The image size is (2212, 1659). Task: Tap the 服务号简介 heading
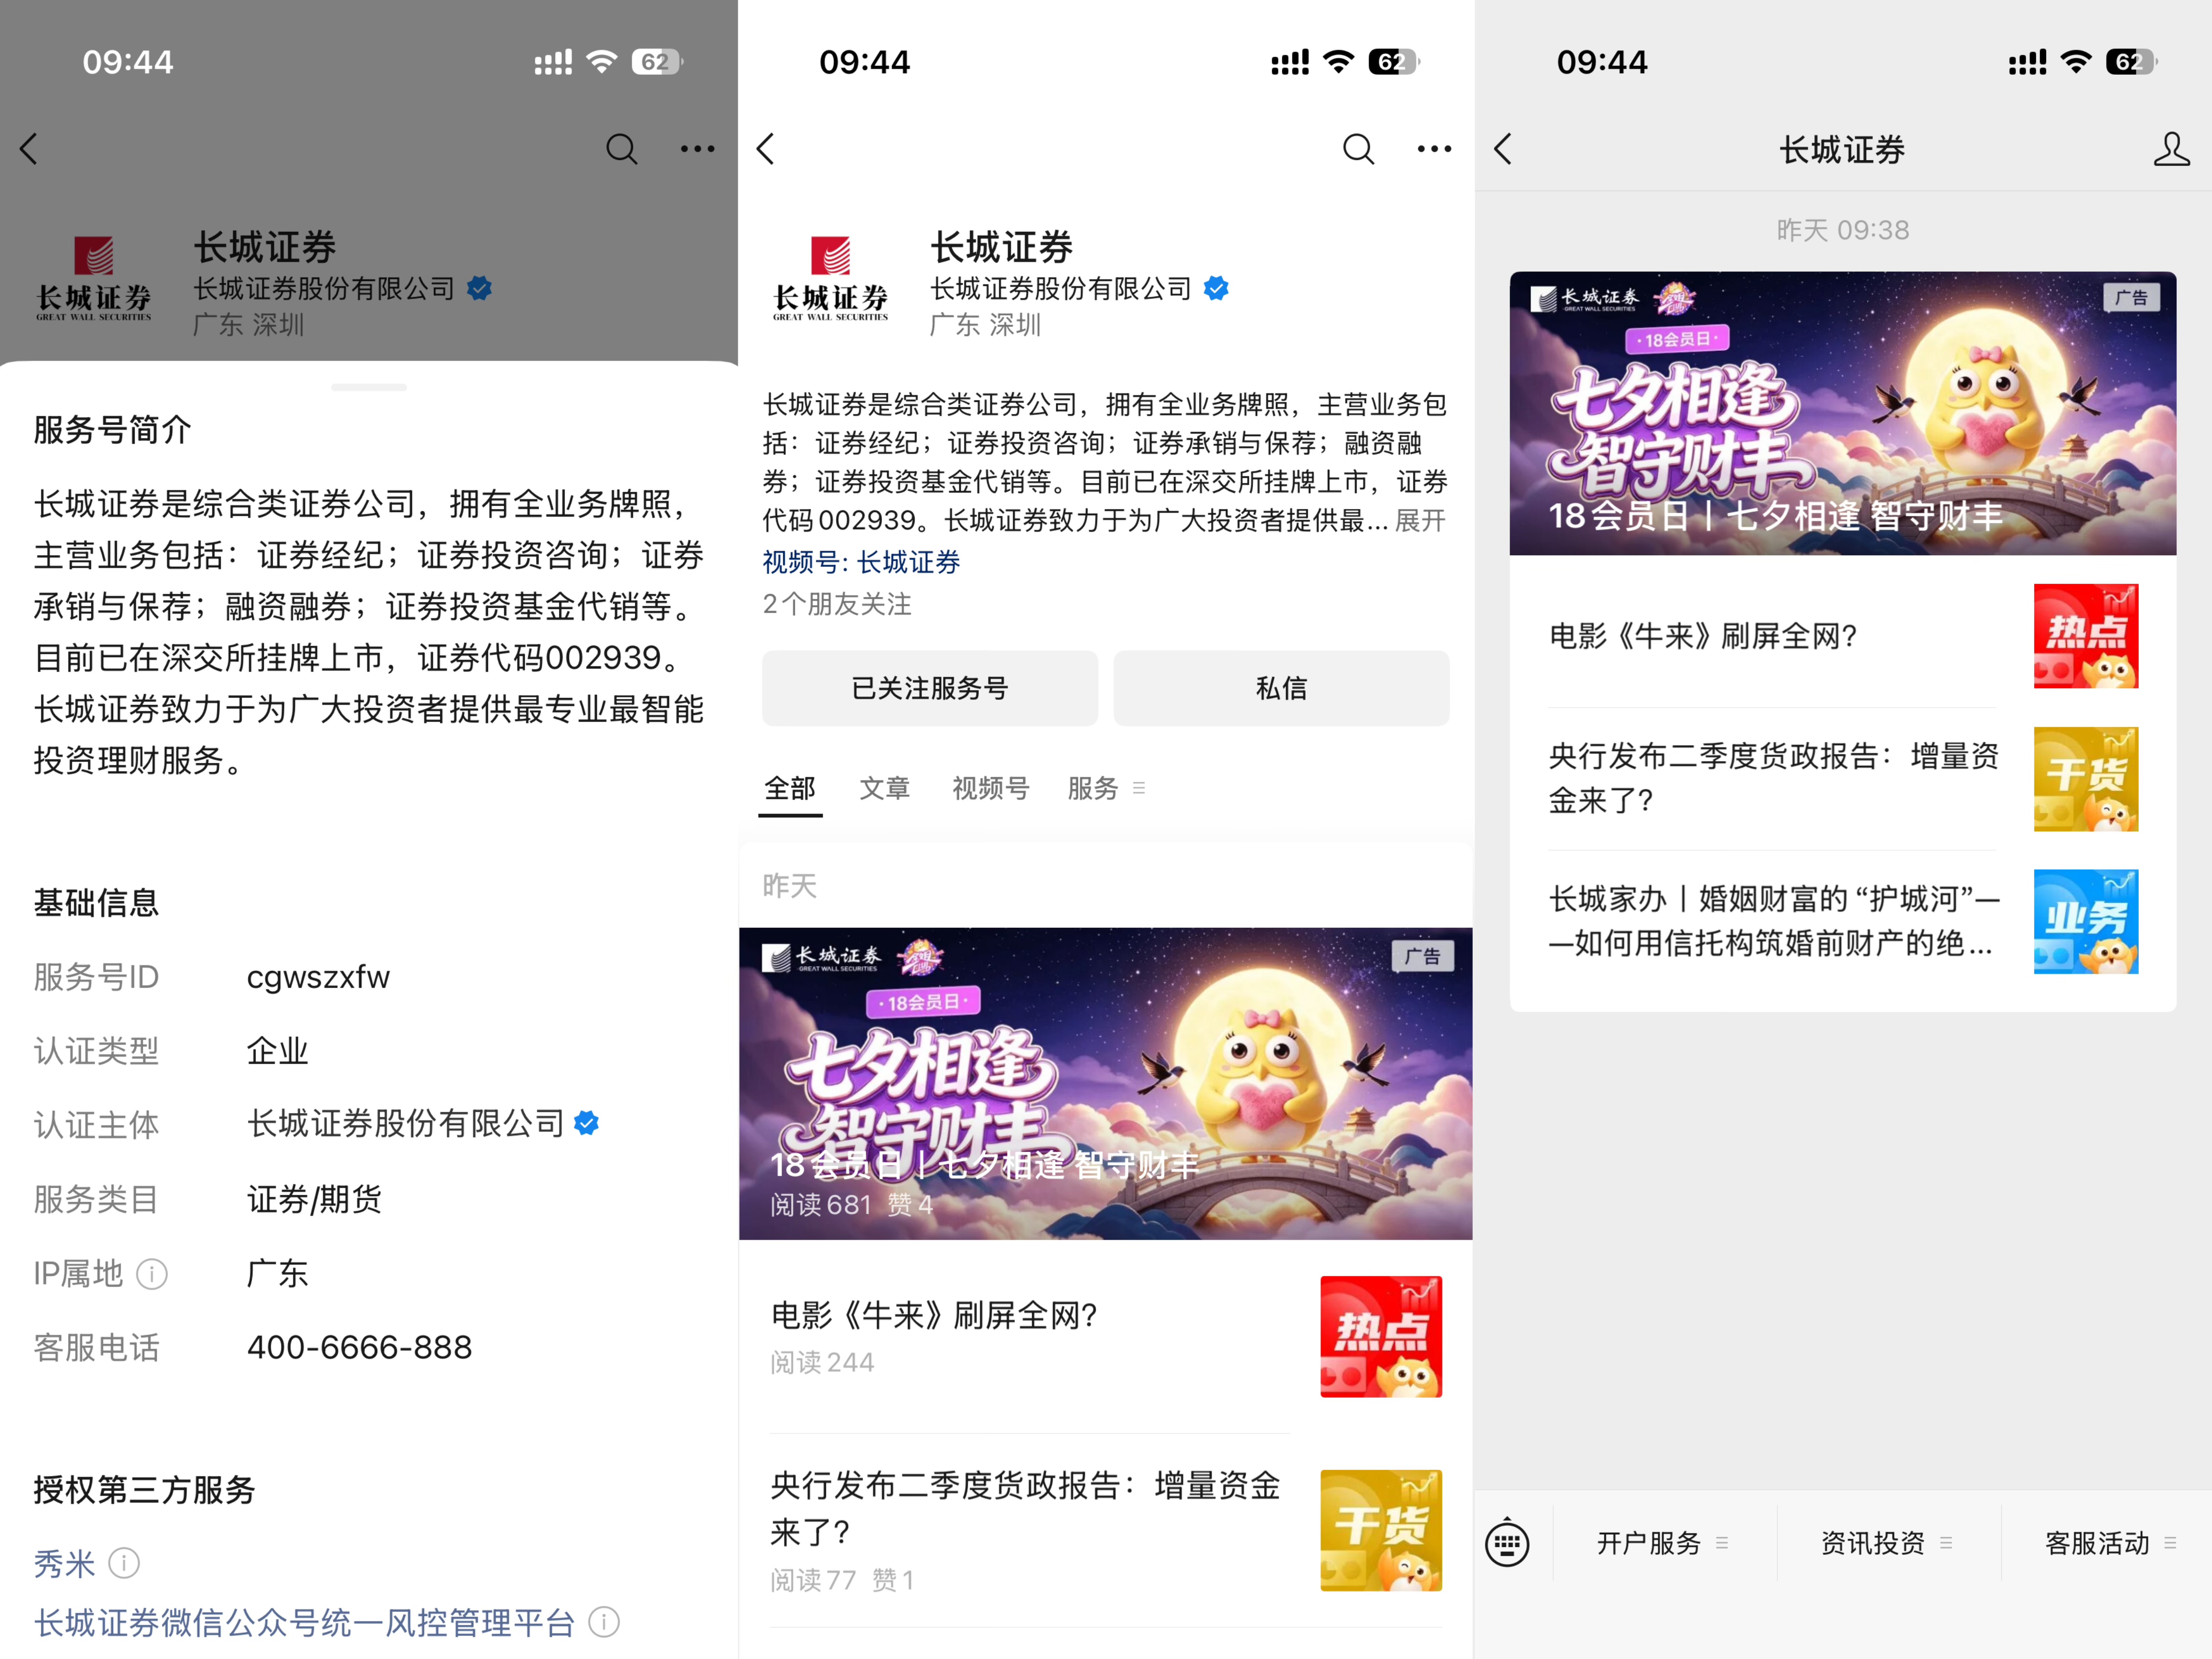click(112, 430)
